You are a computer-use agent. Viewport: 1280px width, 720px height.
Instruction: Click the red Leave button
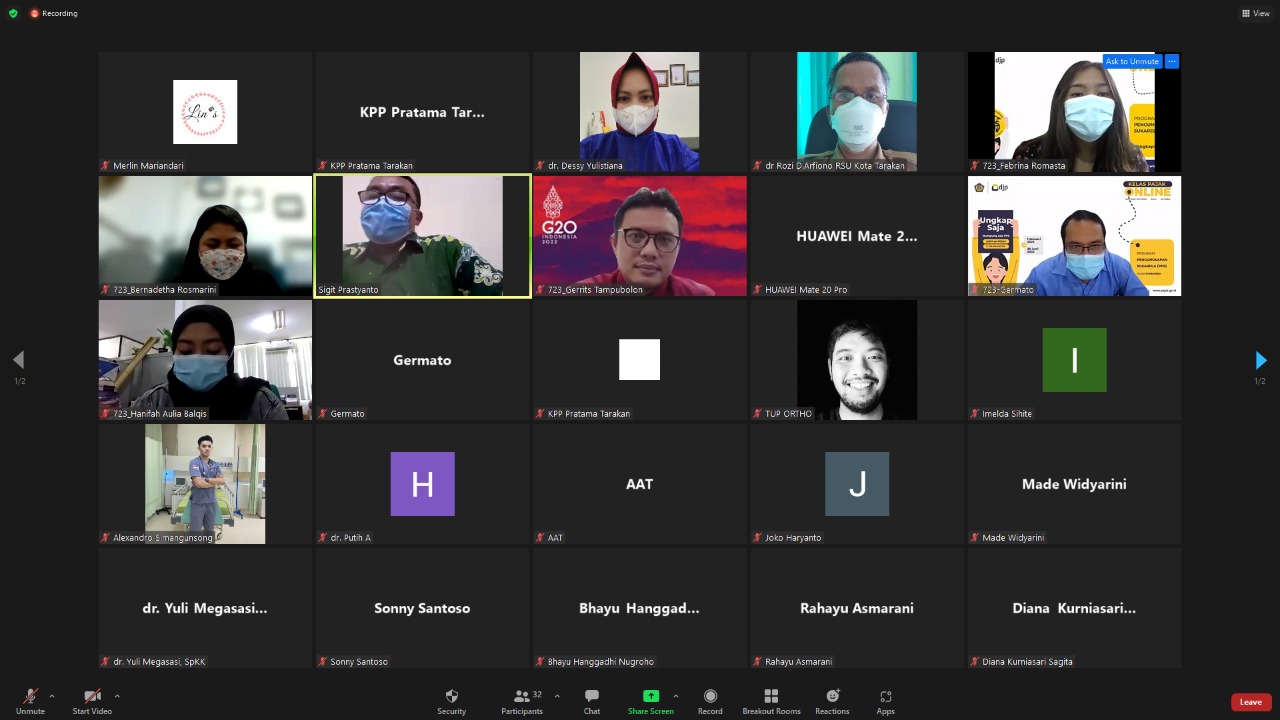click(1251, 702)
